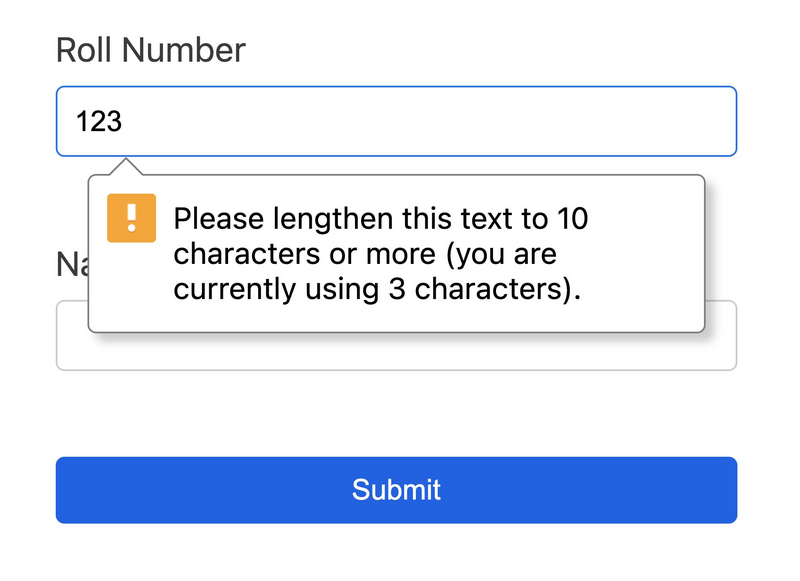This screenshot has height=581, width=800.
Task: Click the empty field partly behind the tooltip
Action: point(722,336)
